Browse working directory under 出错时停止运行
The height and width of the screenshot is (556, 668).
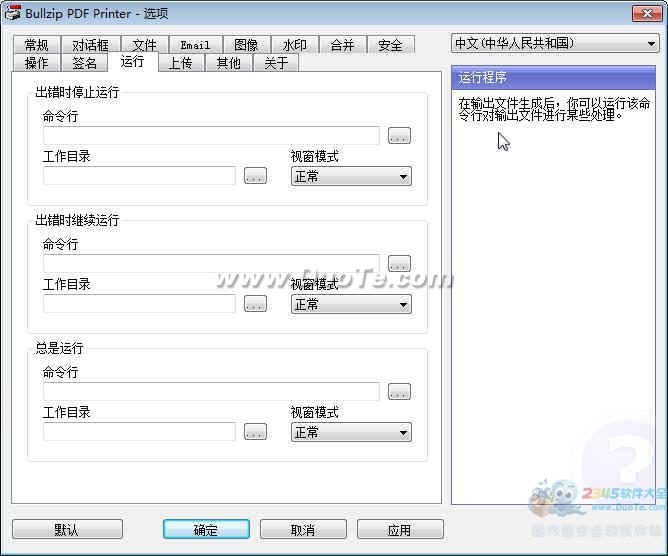(x=255, y=176)
